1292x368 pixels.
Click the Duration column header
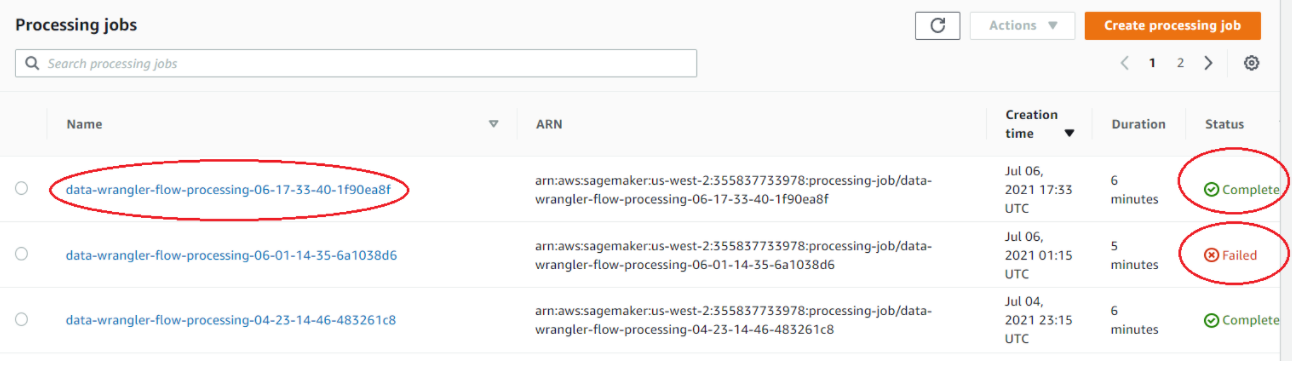(1138, 124)
